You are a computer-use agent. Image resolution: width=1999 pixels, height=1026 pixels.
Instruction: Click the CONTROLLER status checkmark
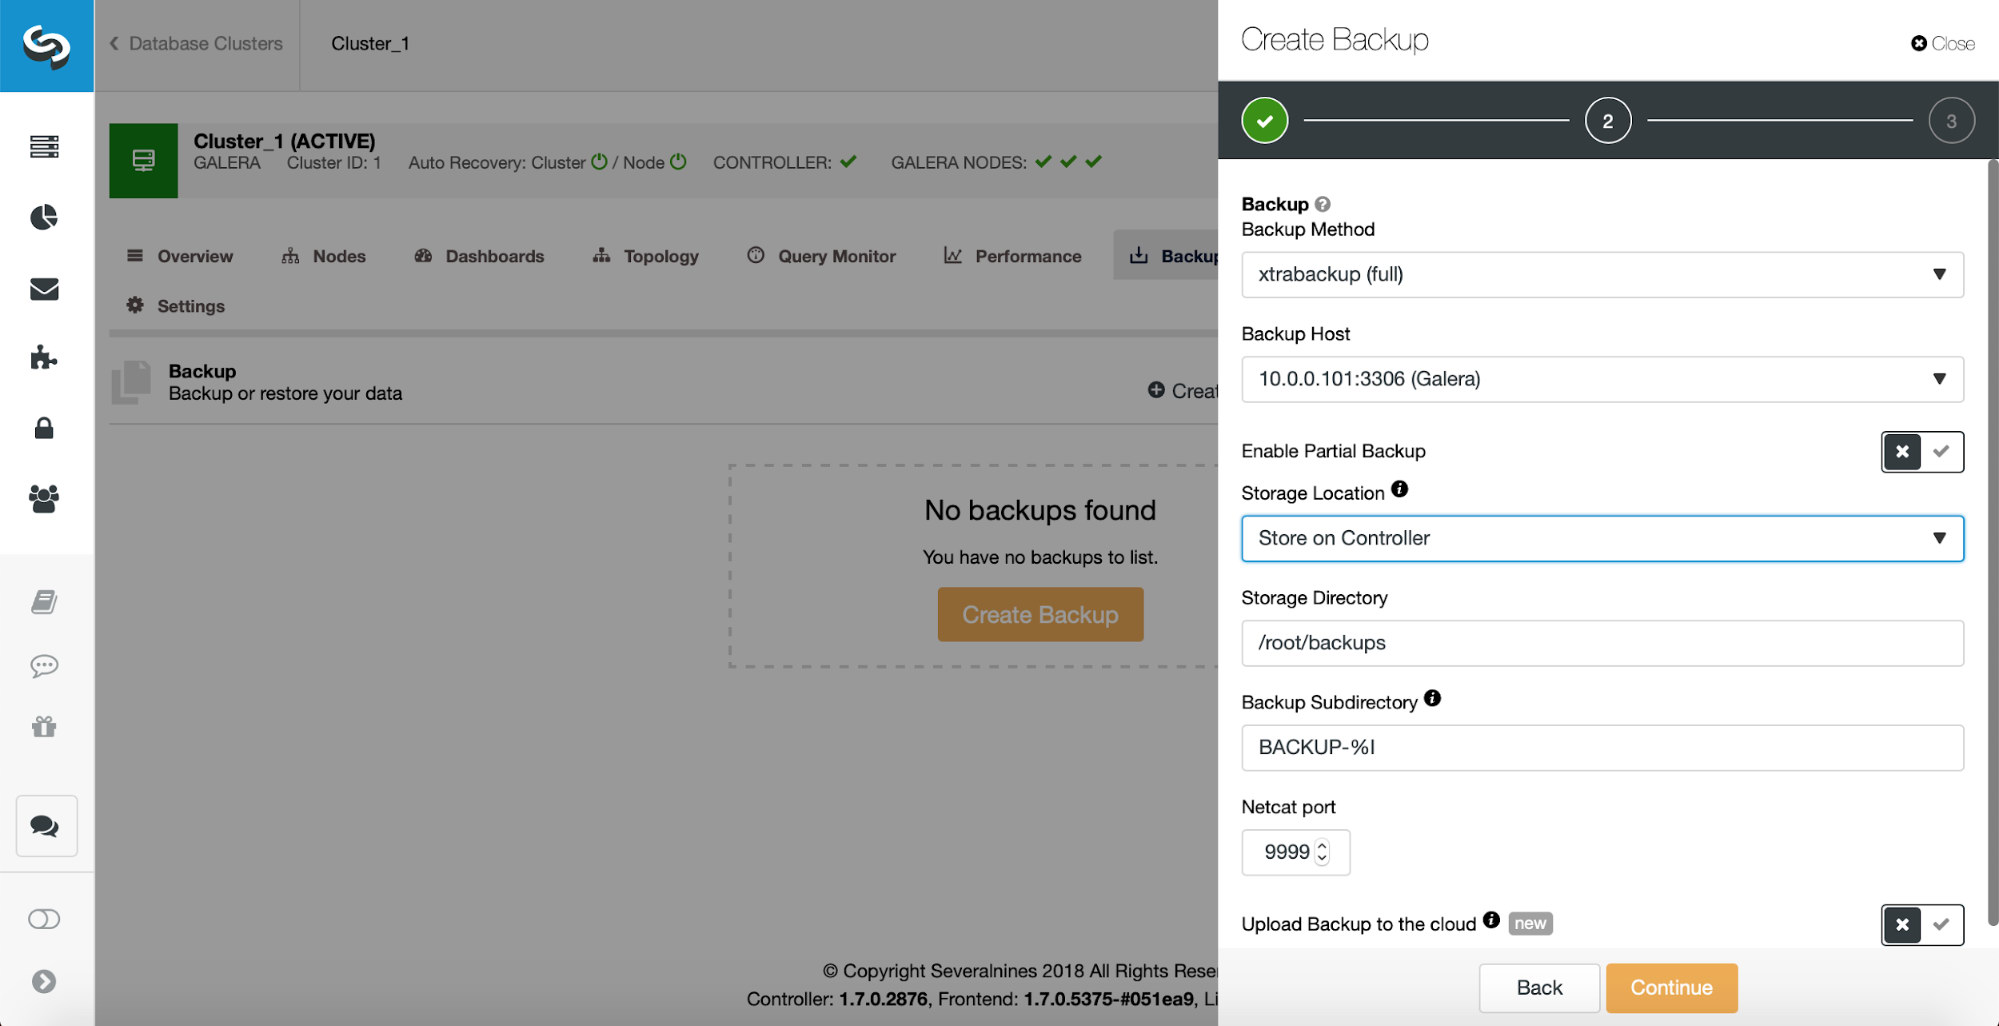click(x=848, y=162)
